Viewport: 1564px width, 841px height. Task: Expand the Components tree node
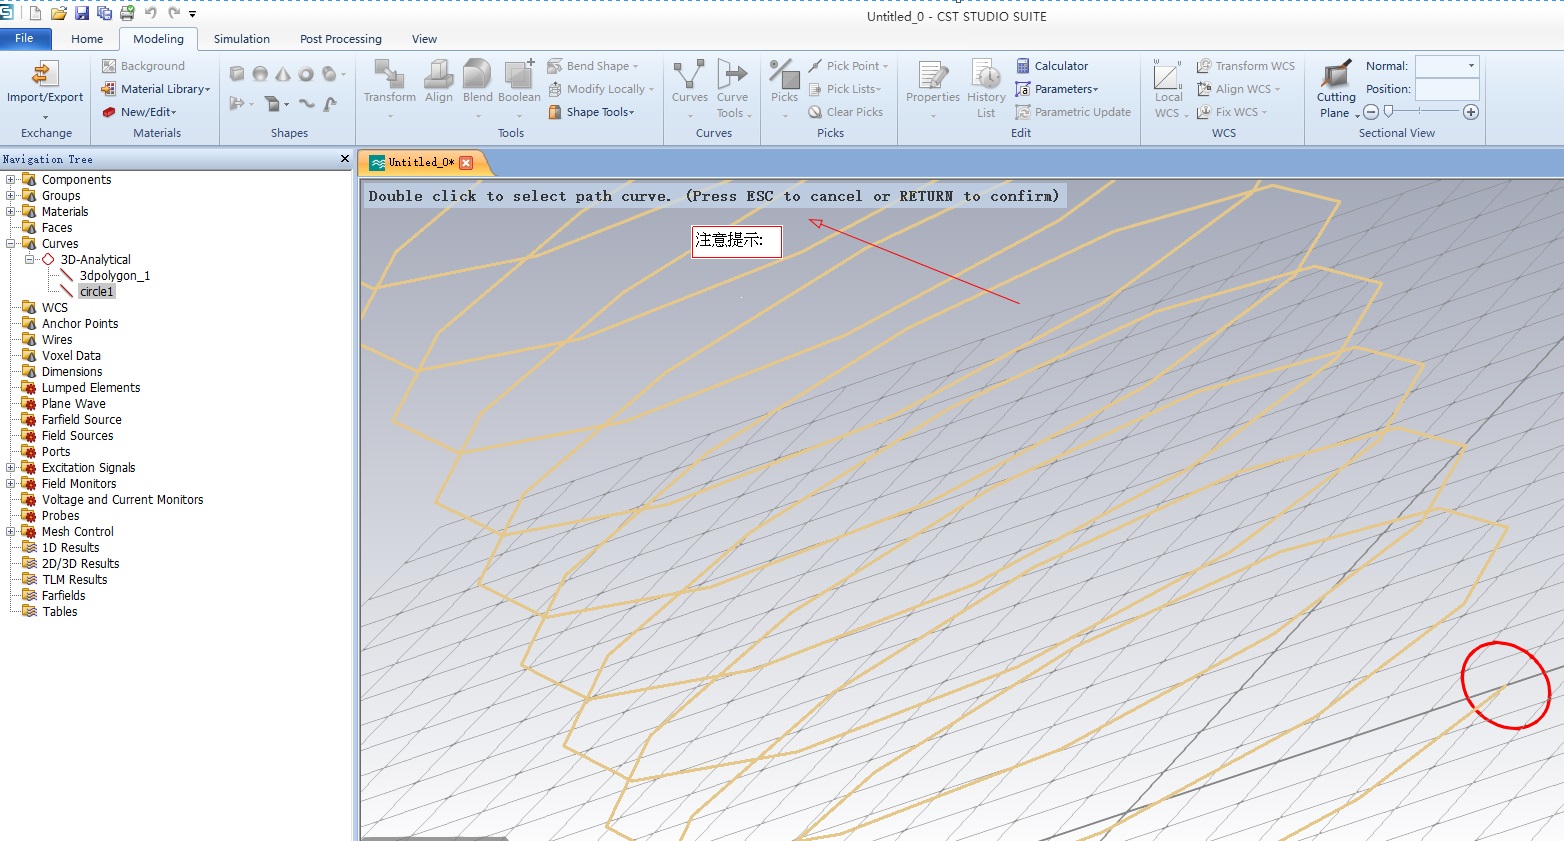pyautogui.click(x=11, y=180)
